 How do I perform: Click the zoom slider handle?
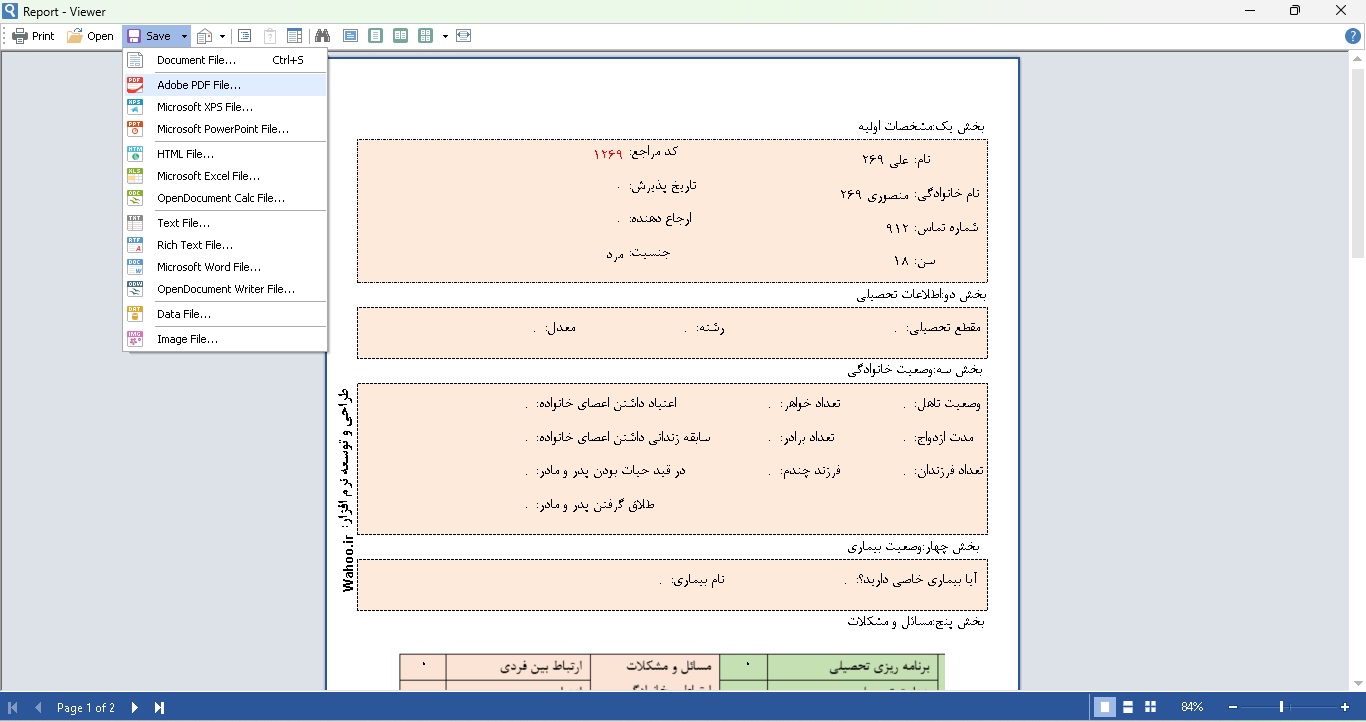(1282, 707)
